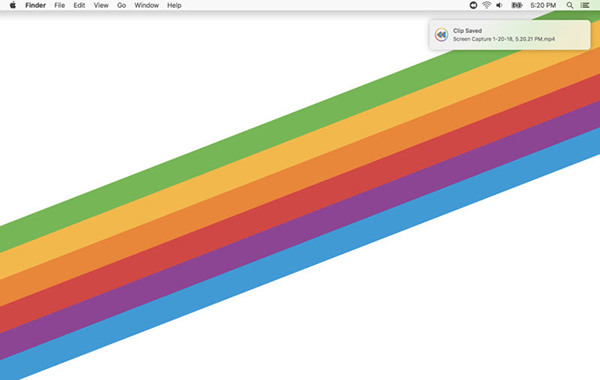Open the volume control in menu bar
The image size is (600, 380).
pos(499,5)
